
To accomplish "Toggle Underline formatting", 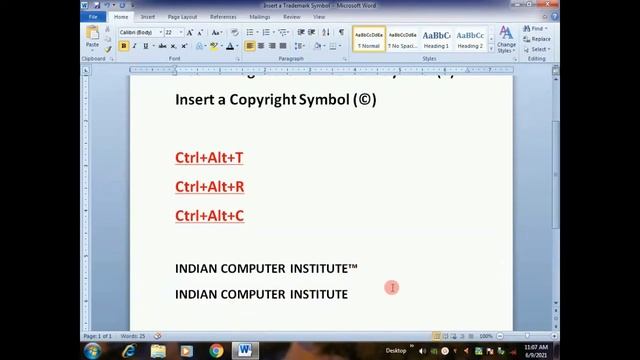I will tap(145, 46).
